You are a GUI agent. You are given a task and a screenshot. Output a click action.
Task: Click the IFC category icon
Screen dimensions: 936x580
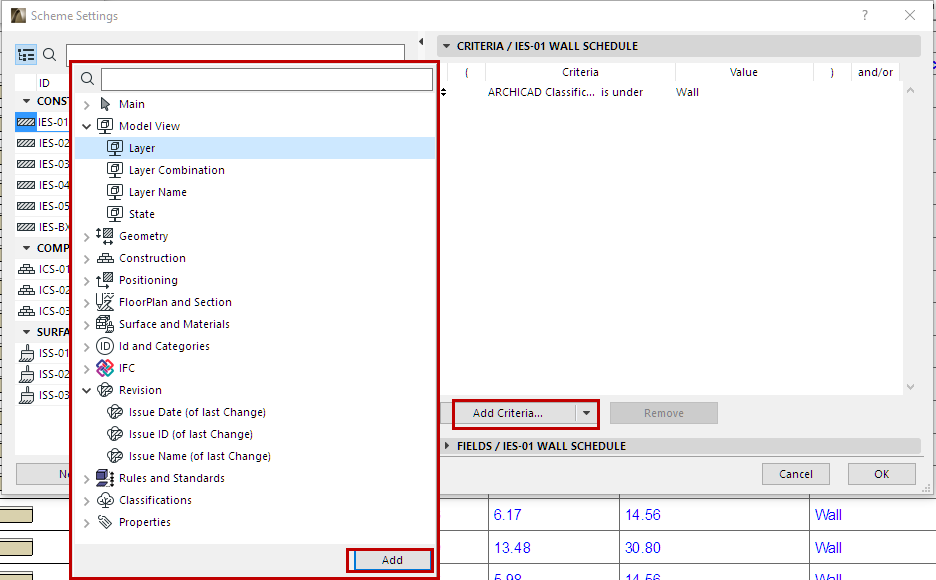105,368
